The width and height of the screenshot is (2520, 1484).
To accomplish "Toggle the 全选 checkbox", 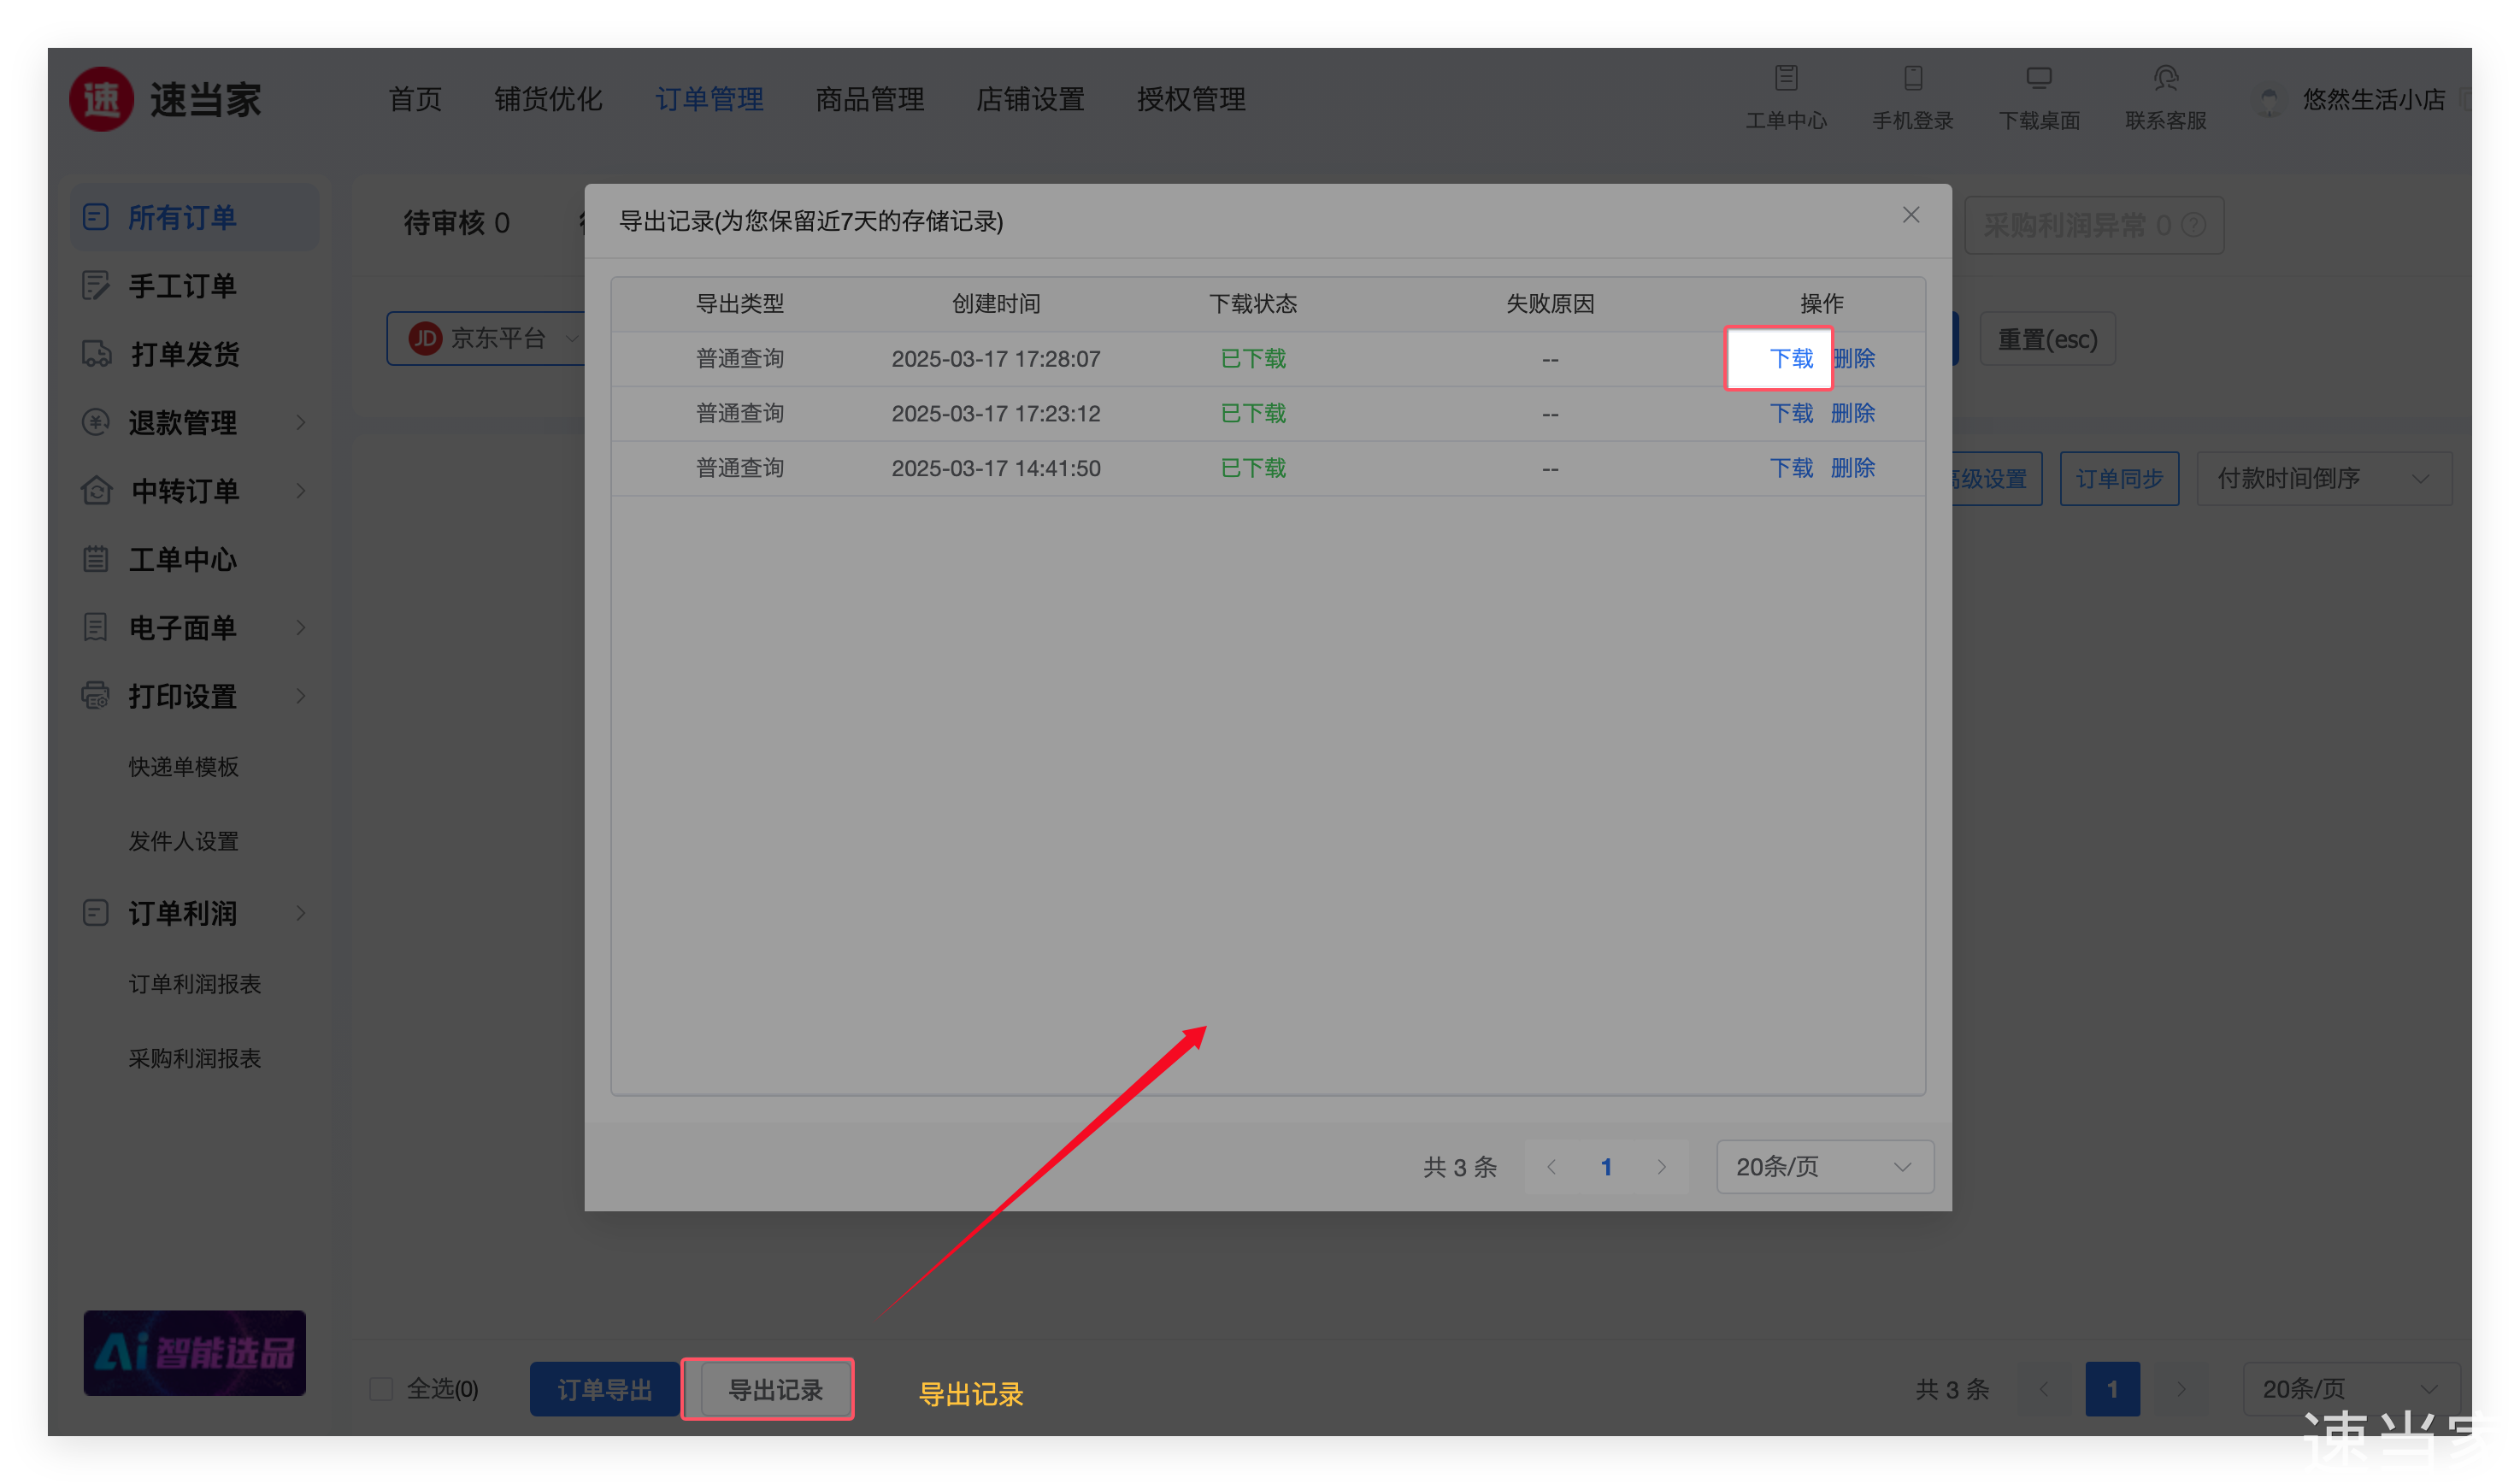I will (381, 1389).
